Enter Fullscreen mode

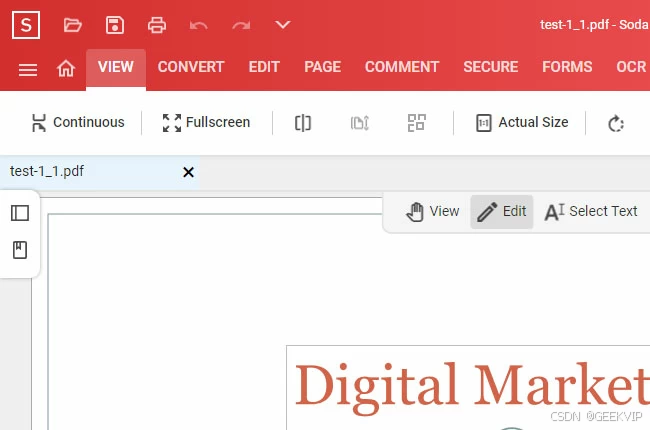point(206,122)
